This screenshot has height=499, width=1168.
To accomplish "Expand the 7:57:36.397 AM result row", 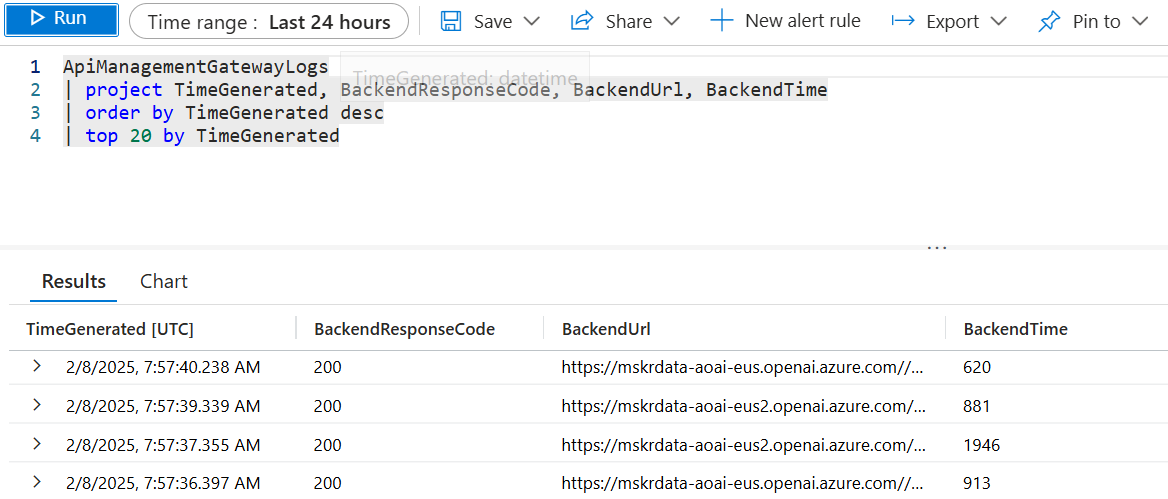I will [37, 483].
